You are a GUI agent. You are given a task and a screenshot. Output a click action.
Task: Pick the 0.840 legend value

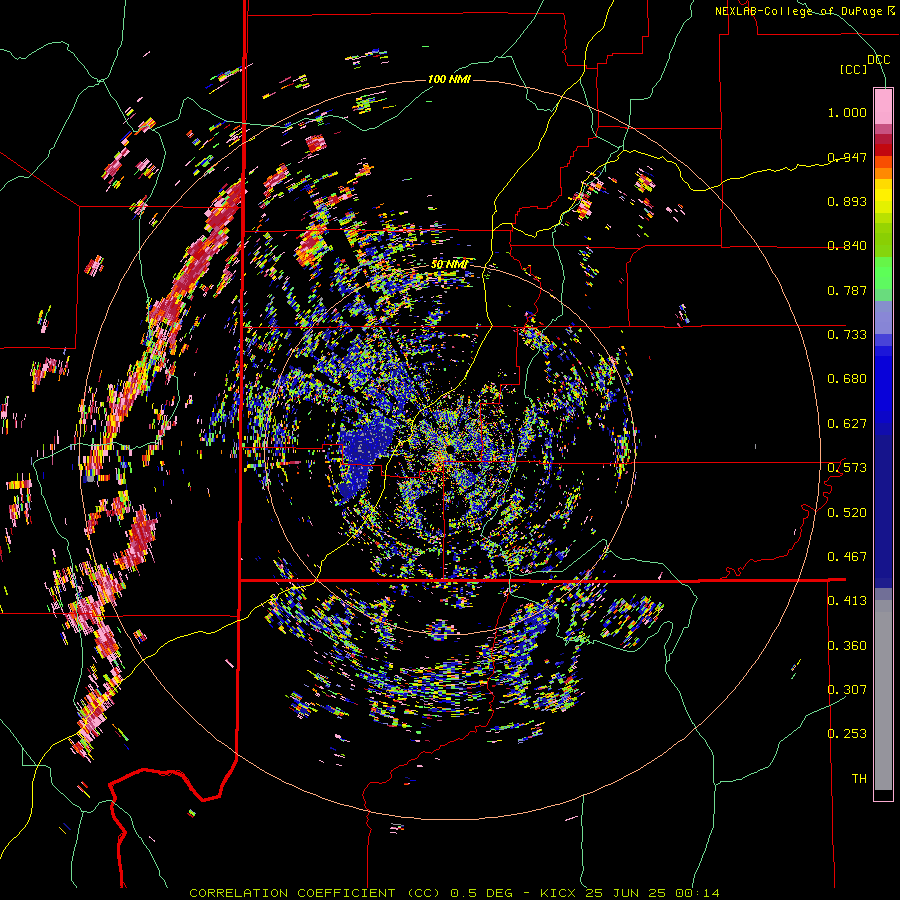point(847,246)
